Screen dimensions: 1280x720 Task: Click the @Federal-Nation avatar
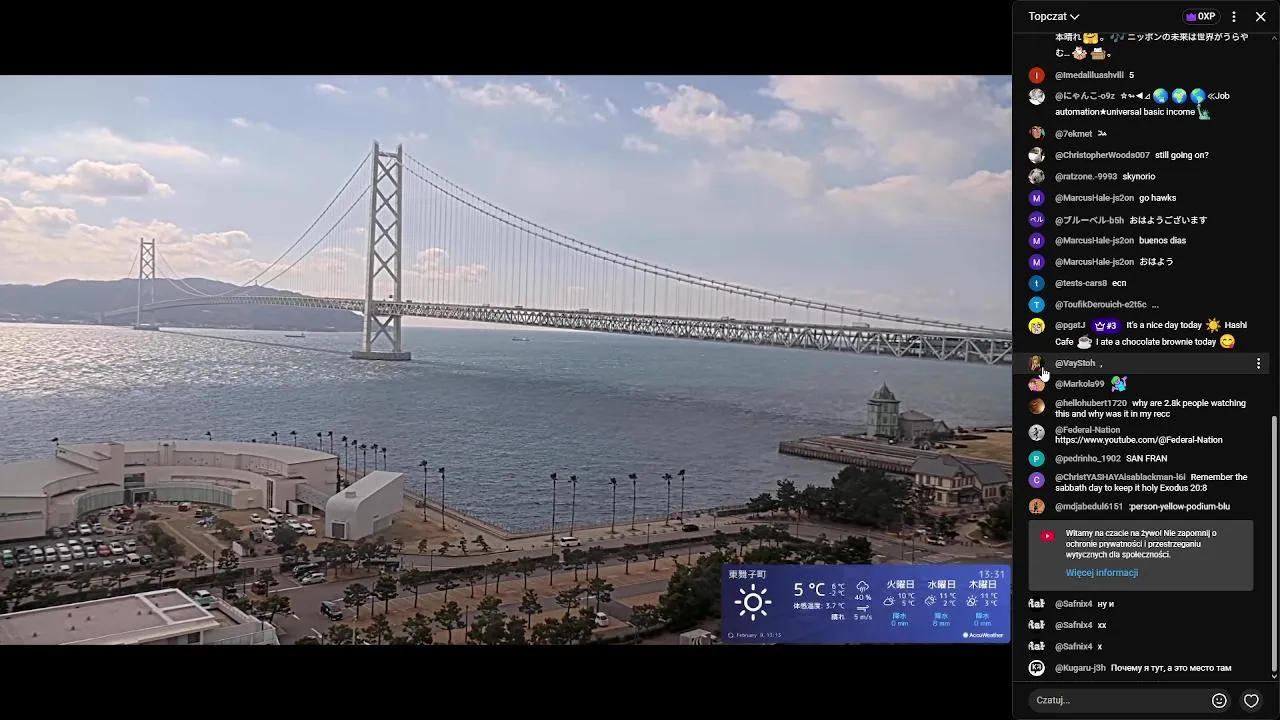coord(1037,433)
